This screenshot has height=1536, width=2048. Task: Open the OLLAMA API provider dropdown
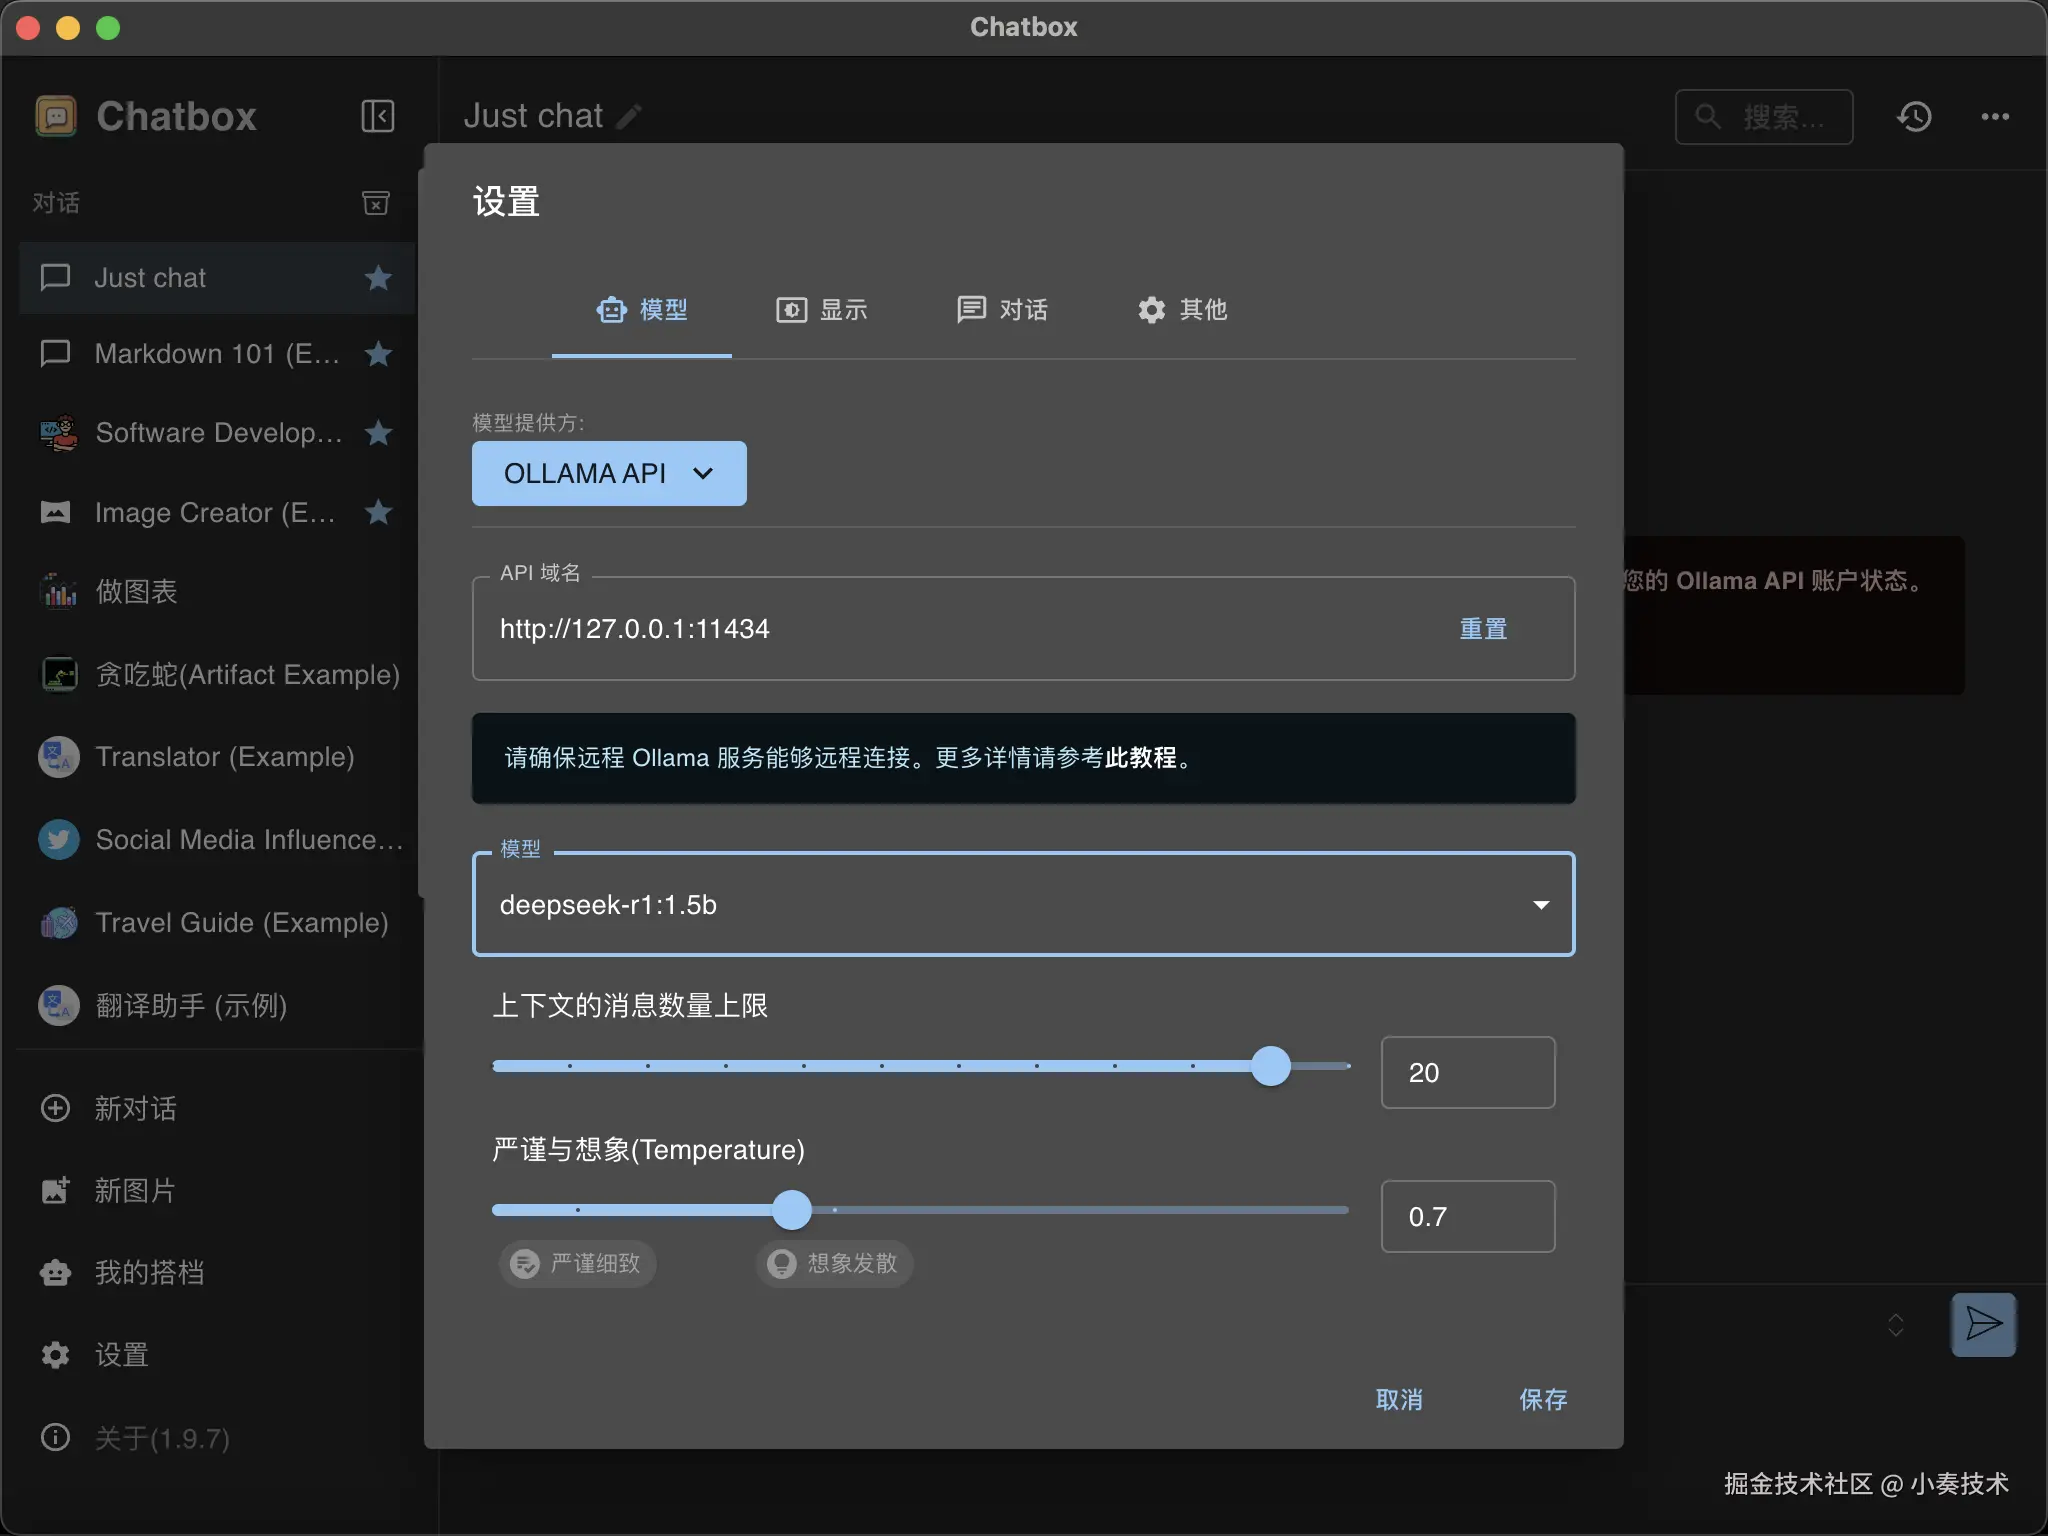coord(608,473)
